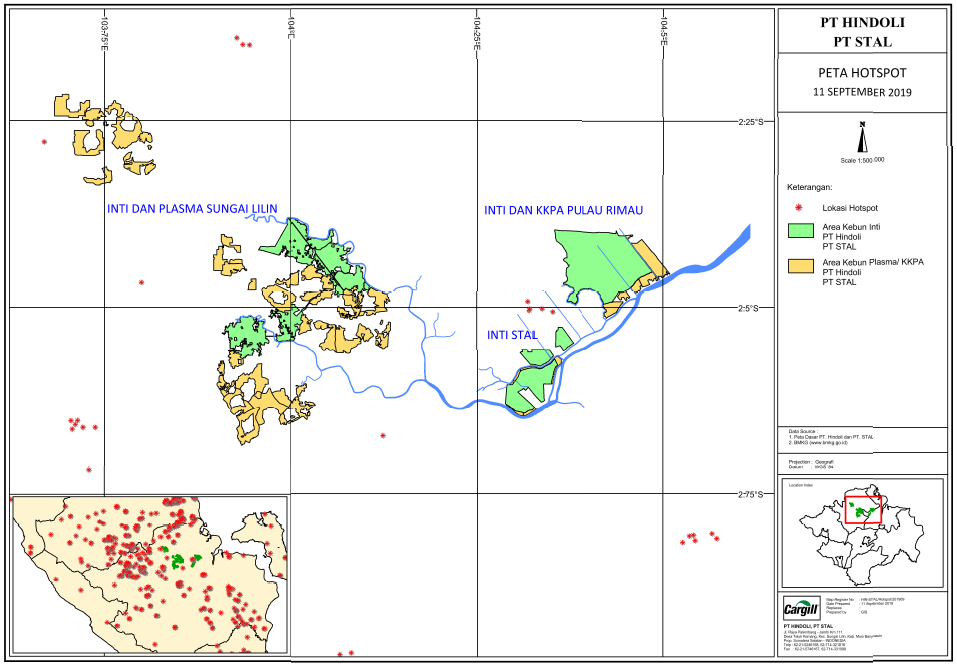The height and width of the screenshot is (665, 957).
Task: Click the hotspot cluster left of INTI STAL
Action: [x=540, y=306]
